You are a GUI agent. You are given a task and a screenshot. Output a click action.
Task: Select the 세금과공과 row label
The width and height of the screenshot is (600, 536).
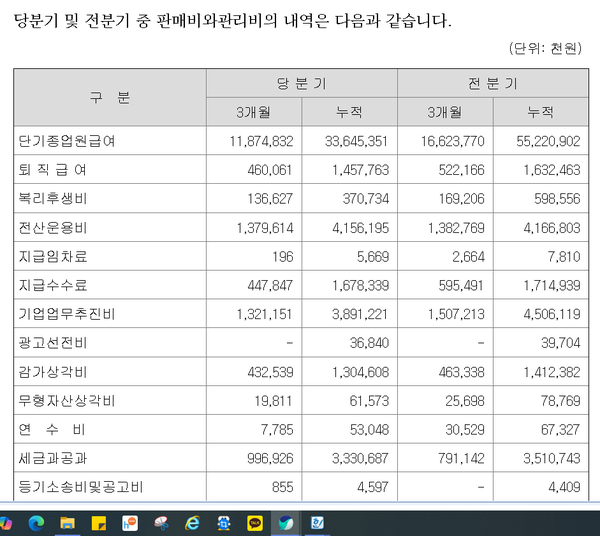pos(53,458)
